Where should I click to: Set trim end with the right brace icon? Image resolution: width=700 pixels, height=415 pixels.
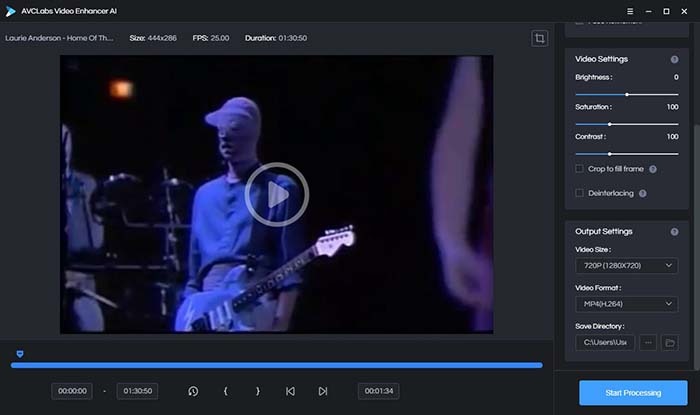258,391
